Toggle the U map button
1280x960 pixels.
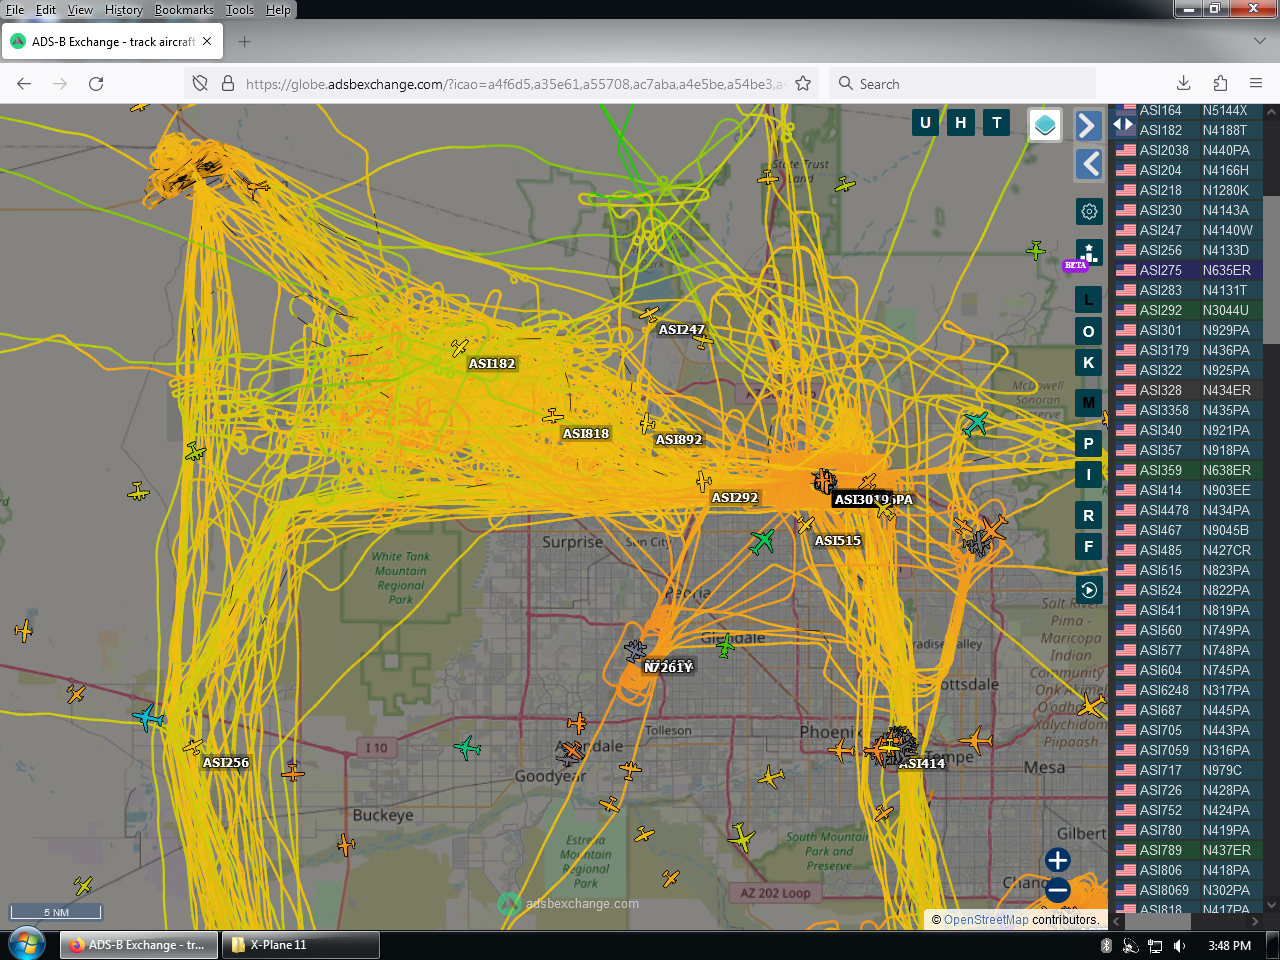coord(925,123)
